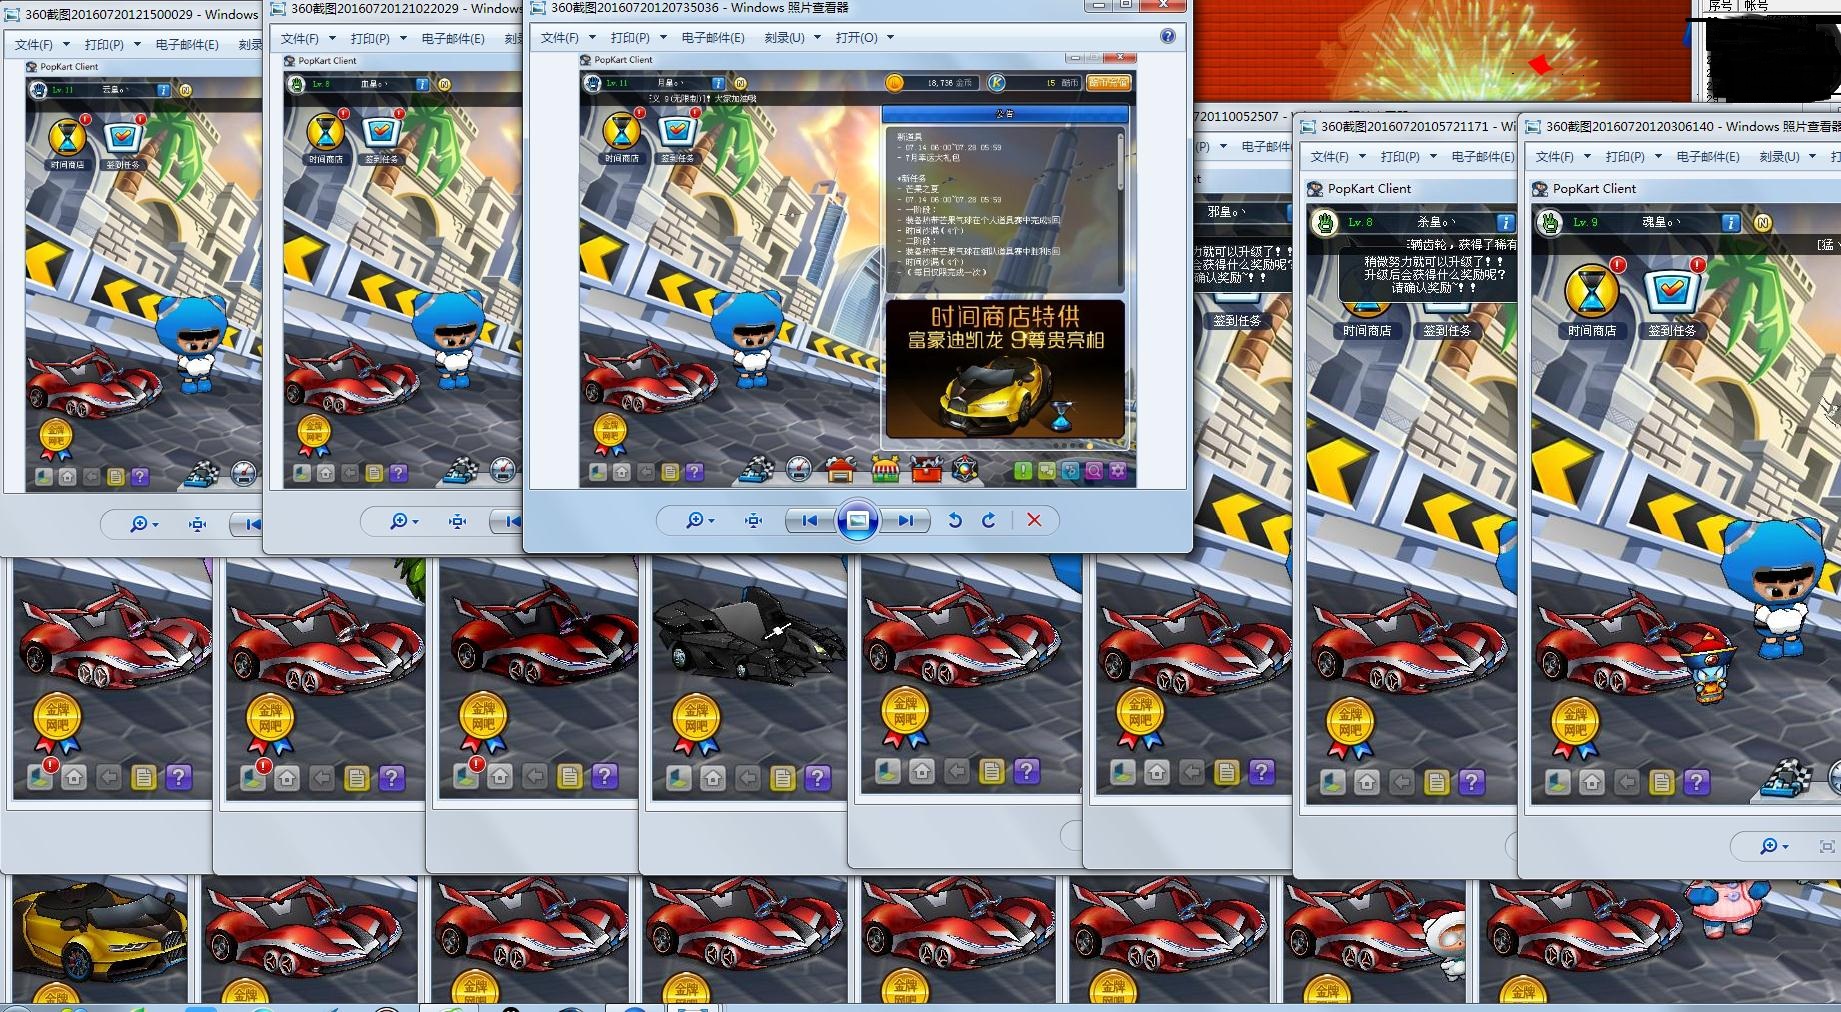Click blue info 'i' icon in 105721171 window
Screen dimensions: 1841x1012
click(x=1505, y=222)
